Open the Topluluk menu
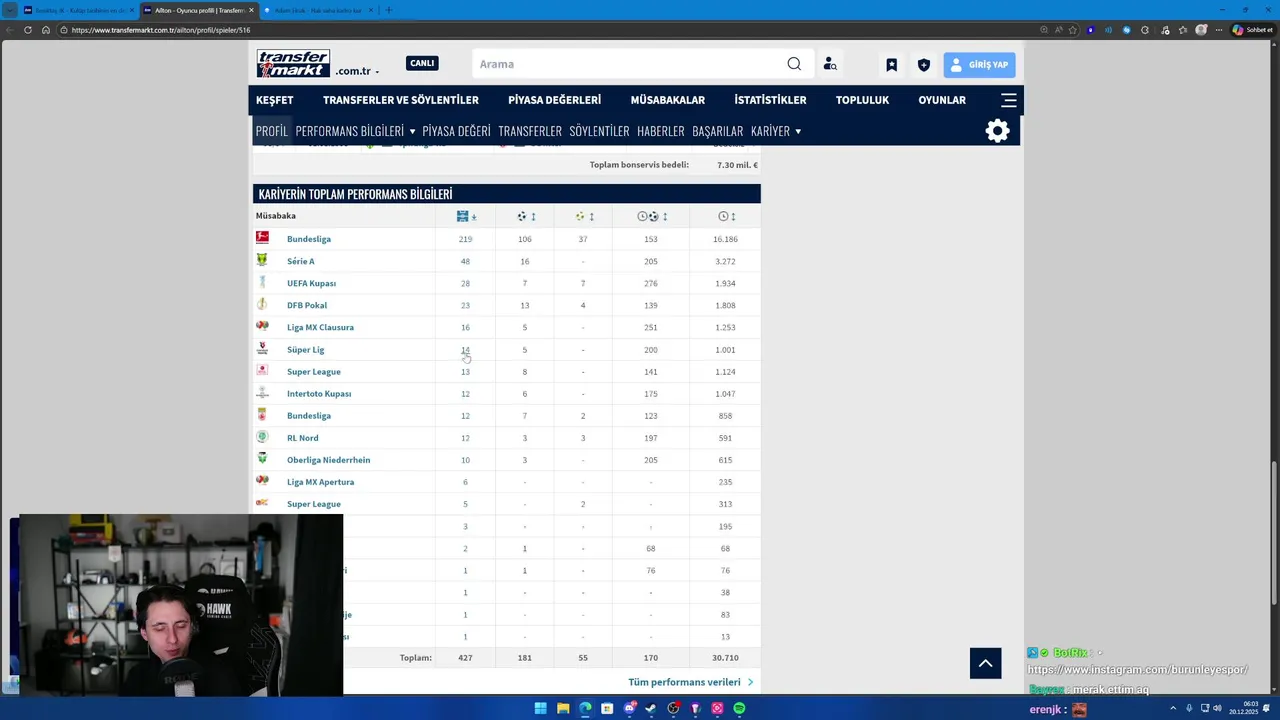This screenshot has width=1280, height=720. (x=862, y=100)
